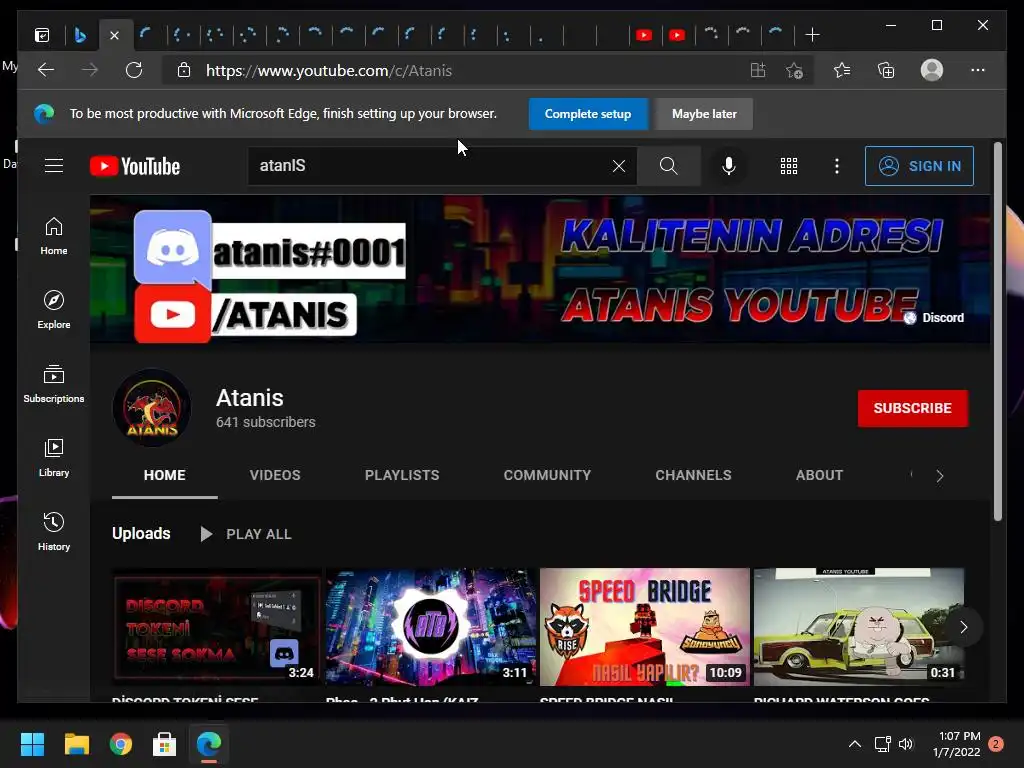Open Edge settings and more menu
This screenshot has height=768, width=1024.
click(x=978, y=70)
